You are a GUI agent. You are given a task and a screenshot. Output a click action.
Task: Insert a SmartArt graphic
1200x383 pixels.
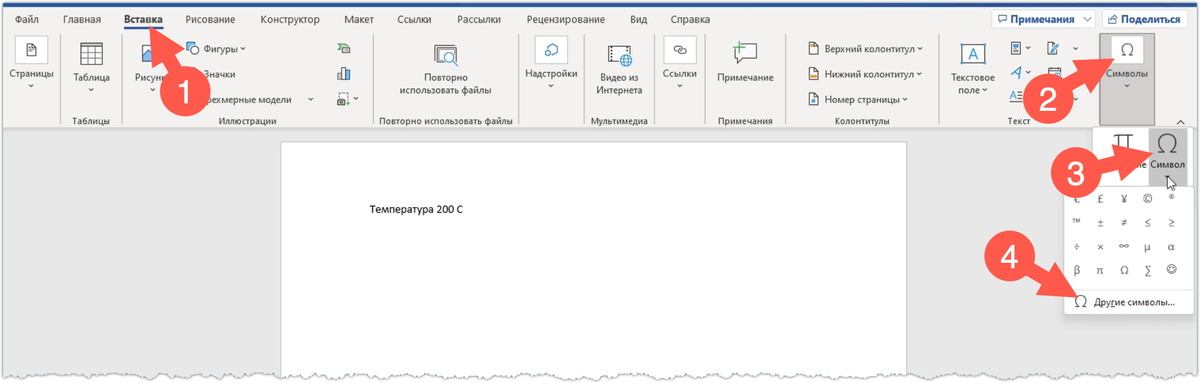pyautogui.click(x=344, y=48)
